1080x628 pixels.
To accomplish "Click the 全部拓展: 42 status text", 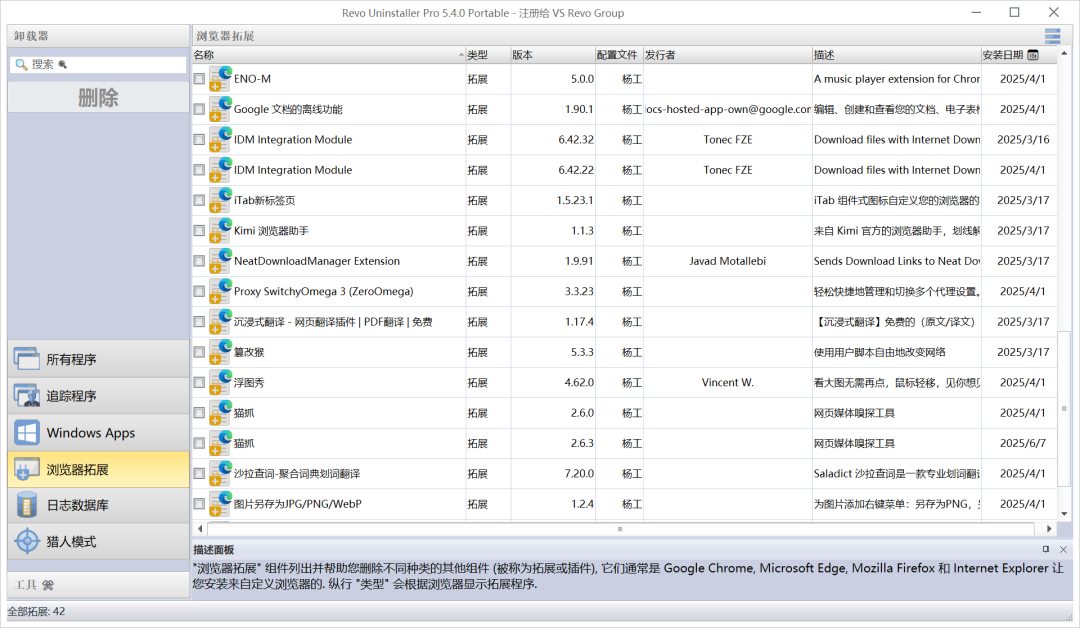I will coord(37,611).
